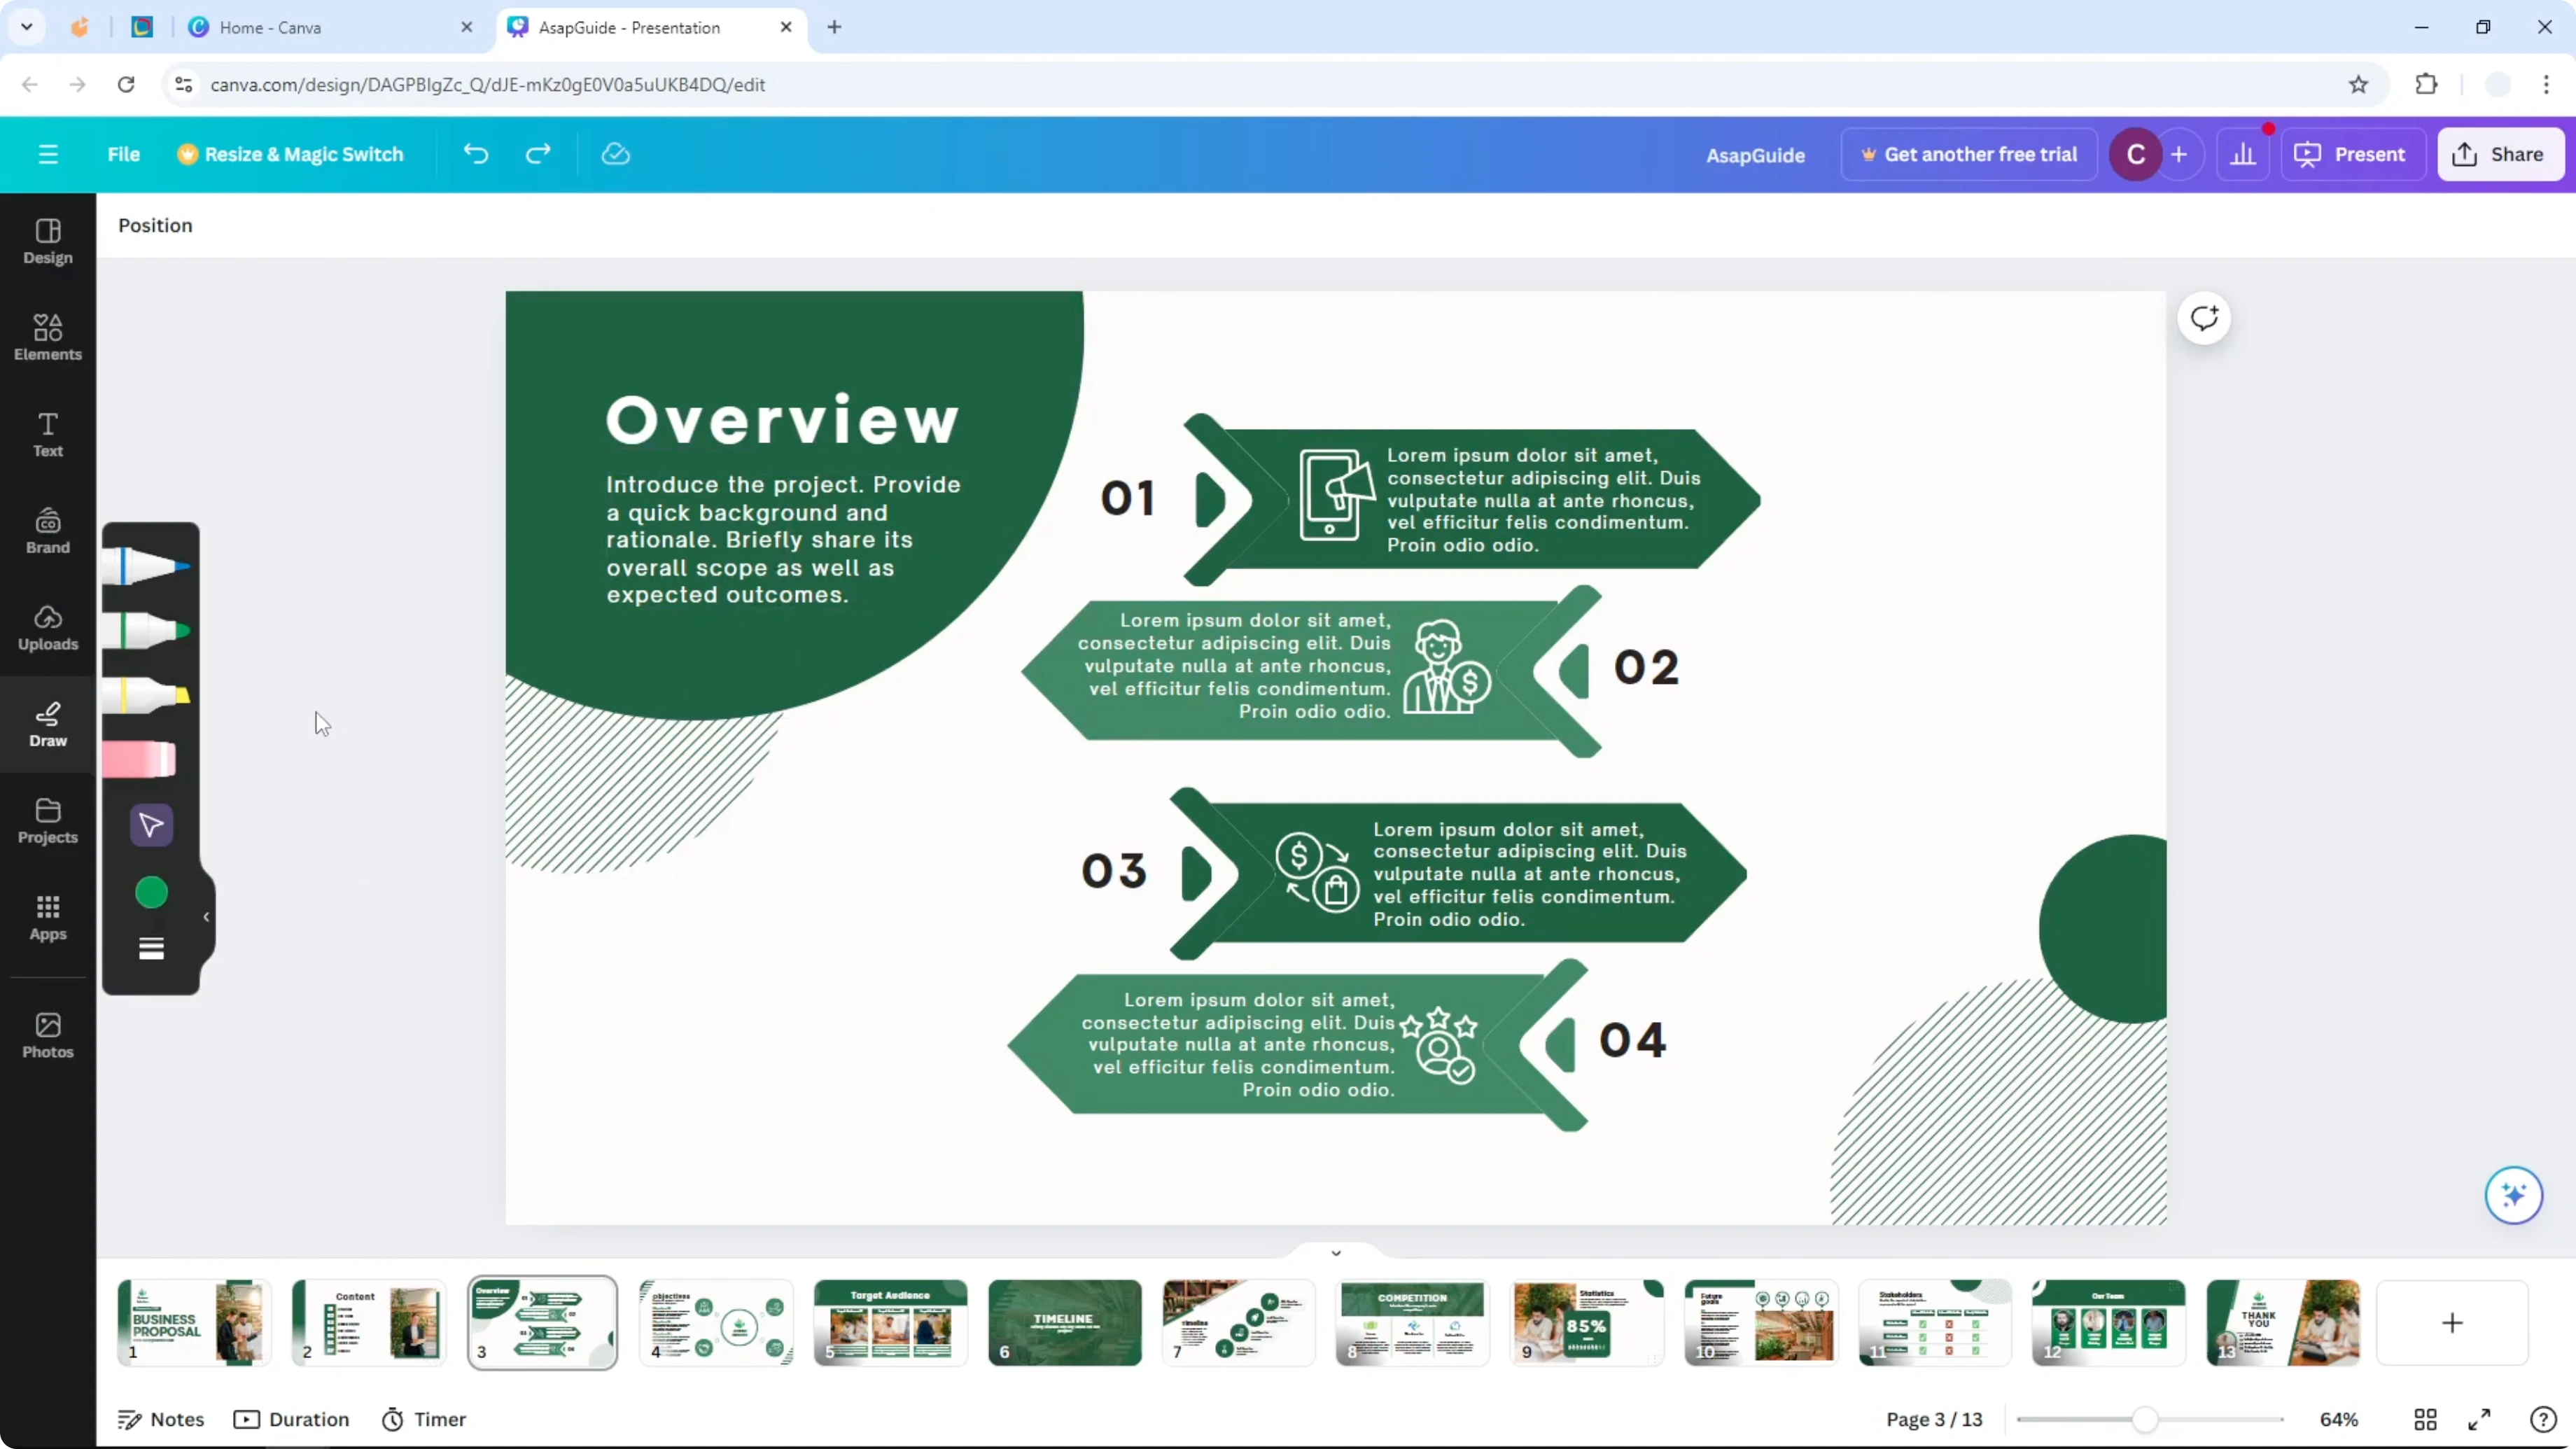Select the blue pen drawing tool
Image resolution: width=2576 pixels, height=1449 pixels.
147,566
